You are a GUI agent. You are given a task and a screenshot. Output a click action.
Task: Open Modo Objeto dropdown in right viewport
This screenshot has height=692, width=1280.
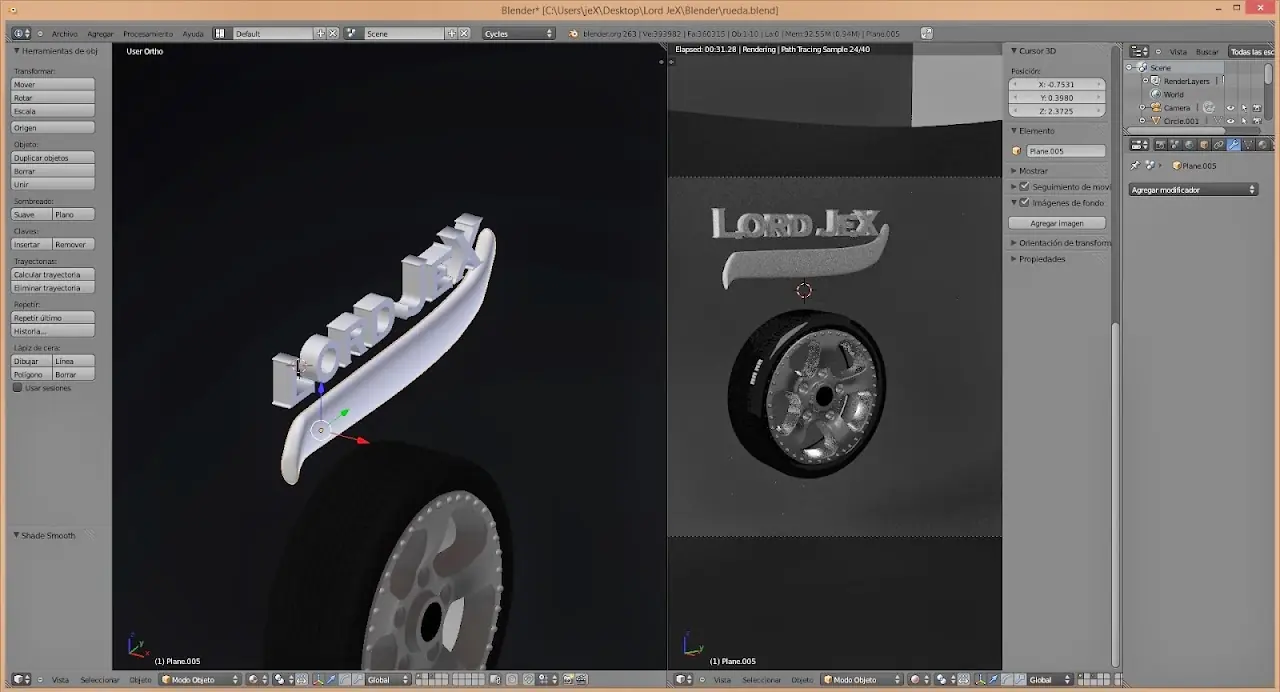pyautogui.click(x=863, y=680)
